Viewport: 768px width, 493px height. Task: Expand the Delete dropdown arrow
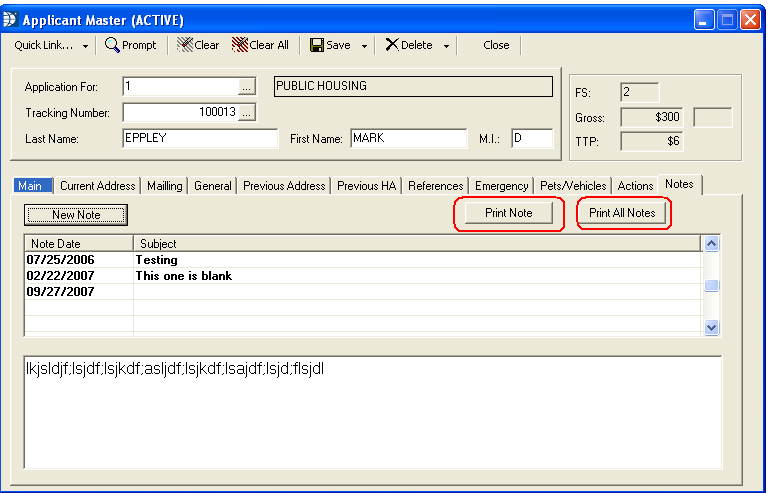[445, 46]
